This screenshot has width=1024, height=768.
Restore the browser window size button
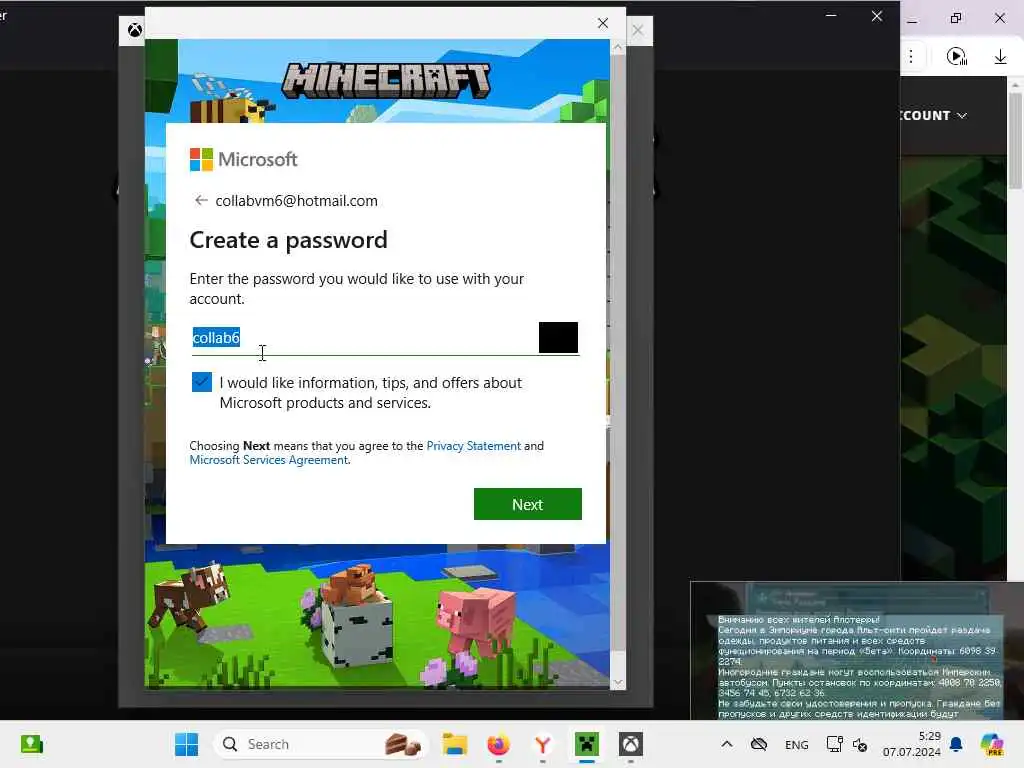(x=956, y=18)
